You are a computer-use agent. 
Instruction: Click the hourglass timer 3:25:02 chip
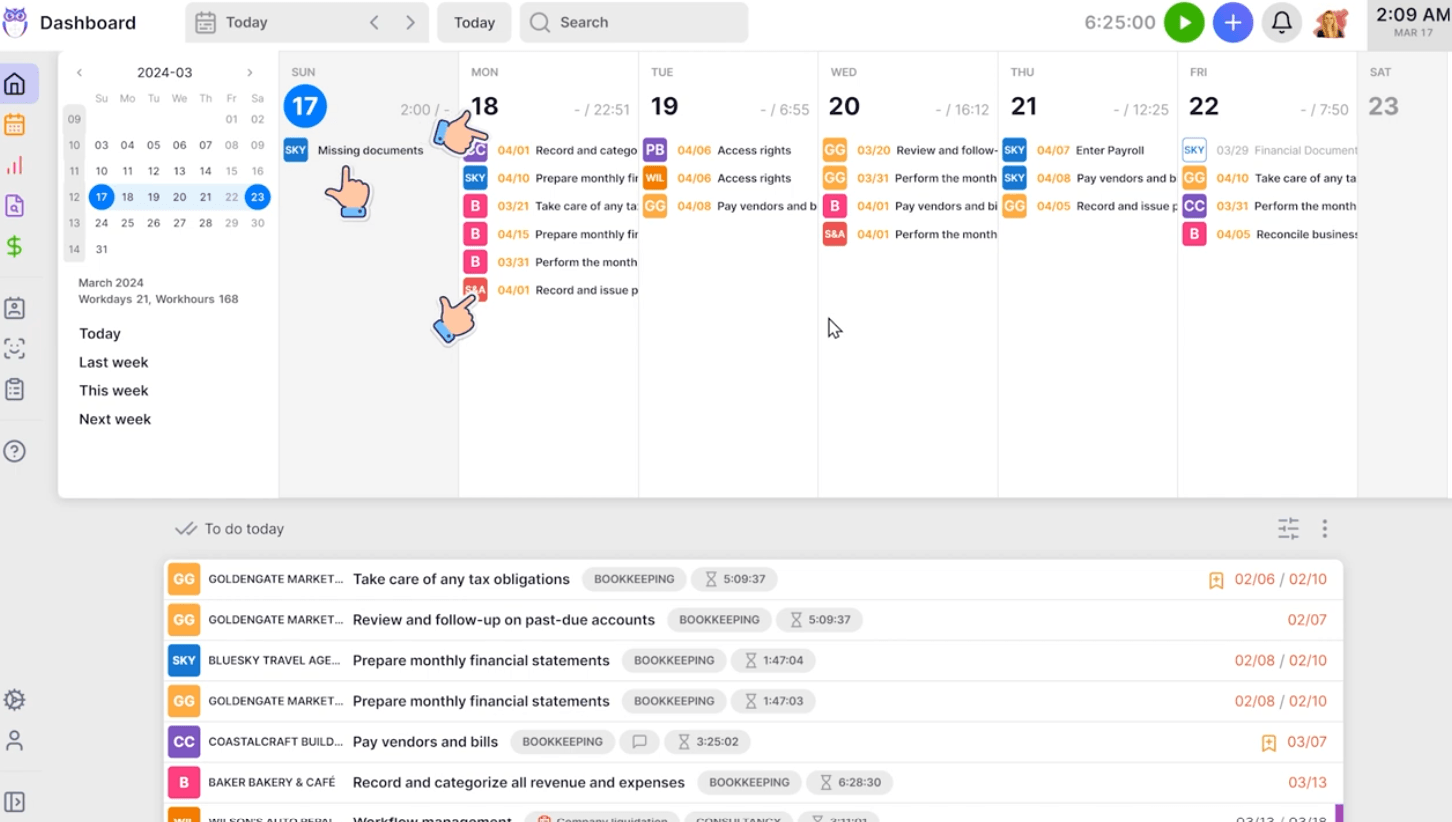709,742
